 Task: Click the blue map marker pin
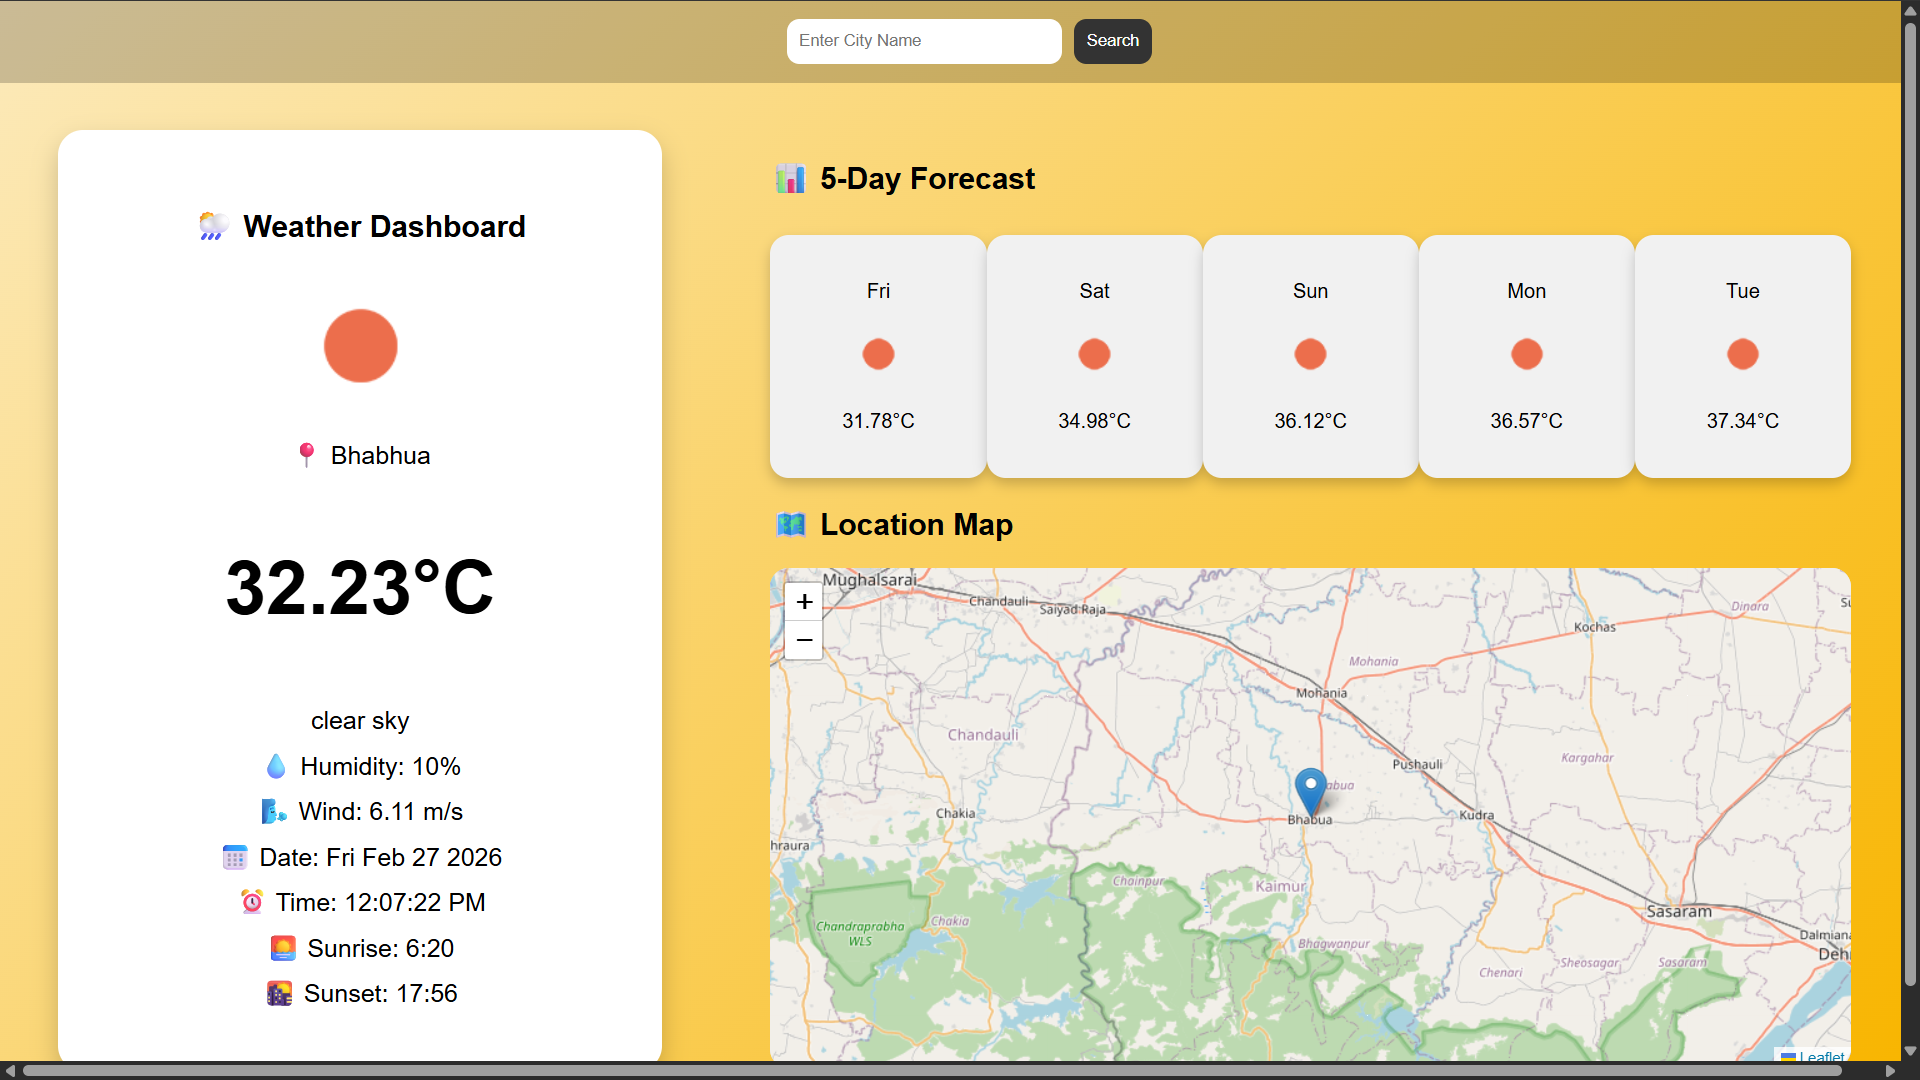click(1310, 792)
